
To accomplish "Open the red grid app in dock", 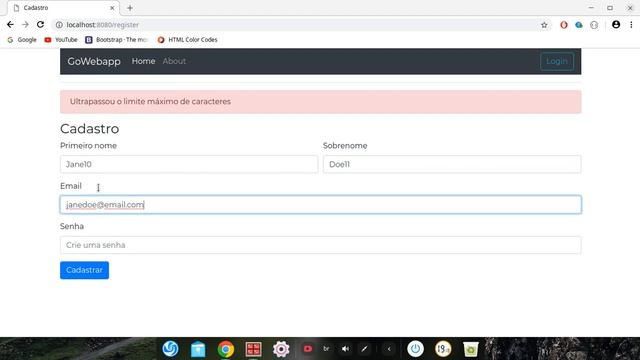I will [253, 349].
